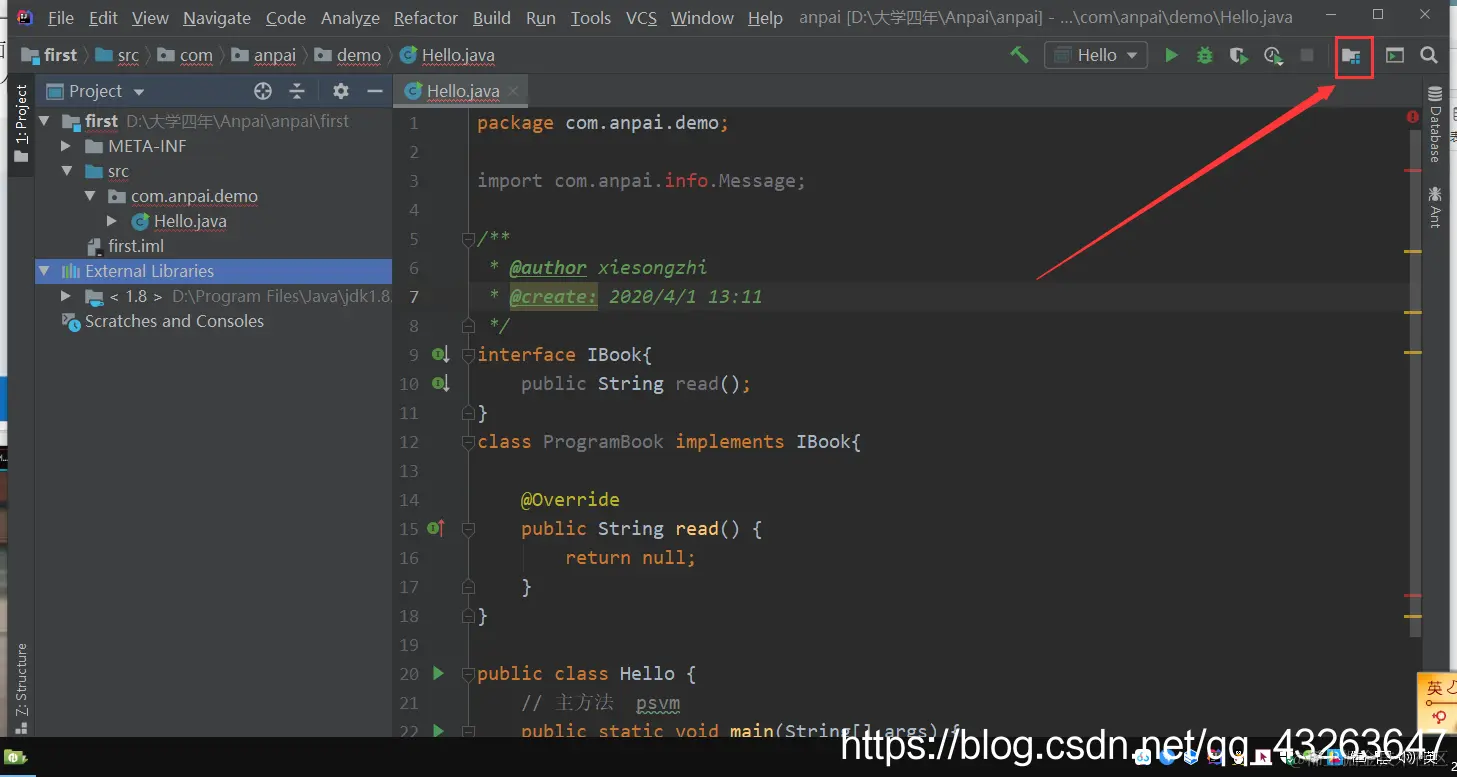Click the ProgramBook class name on line 12
This screenshot has width=1457, height=777.
603,441
